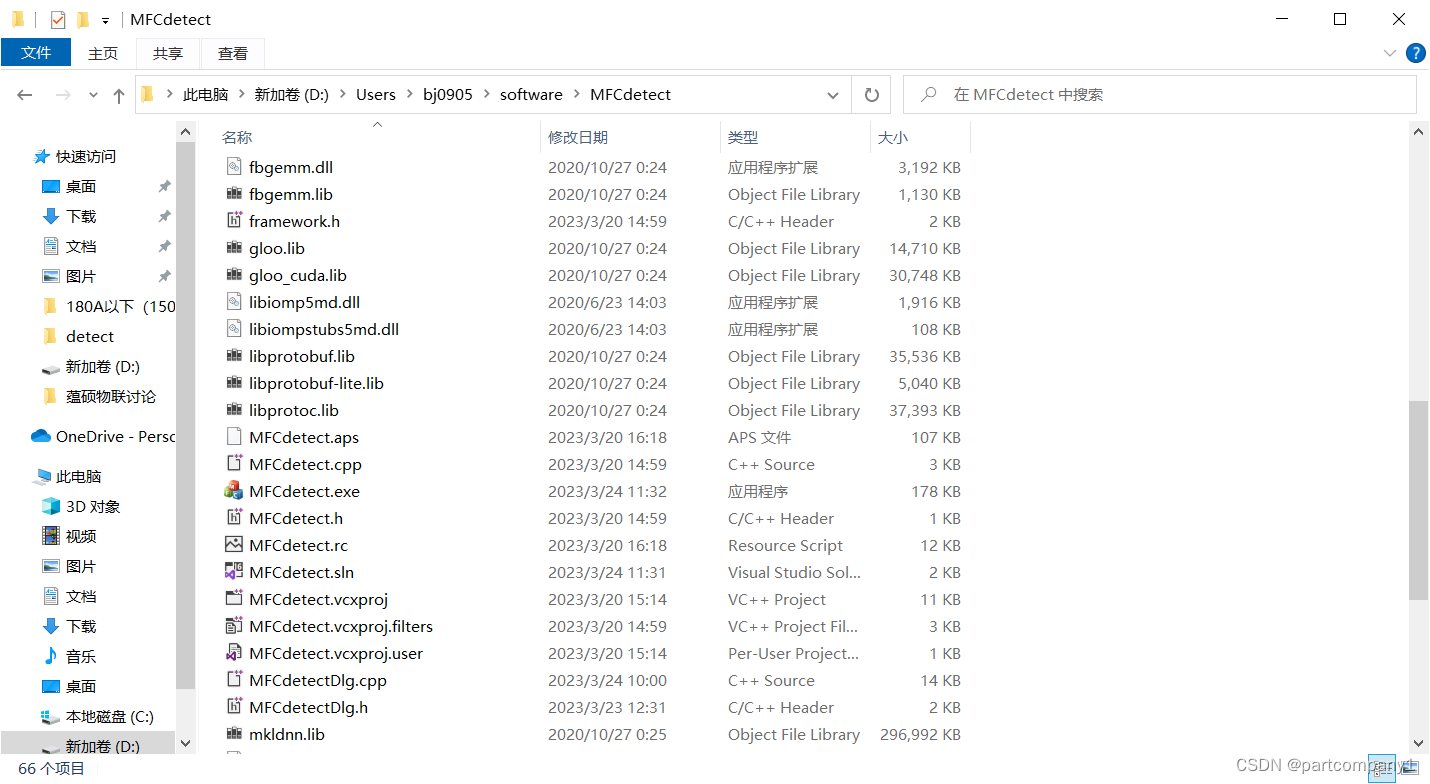Click the MFCdetect.vcxproj project icon
Viewport: 1430px width, 784px height.
coord(234,599)
